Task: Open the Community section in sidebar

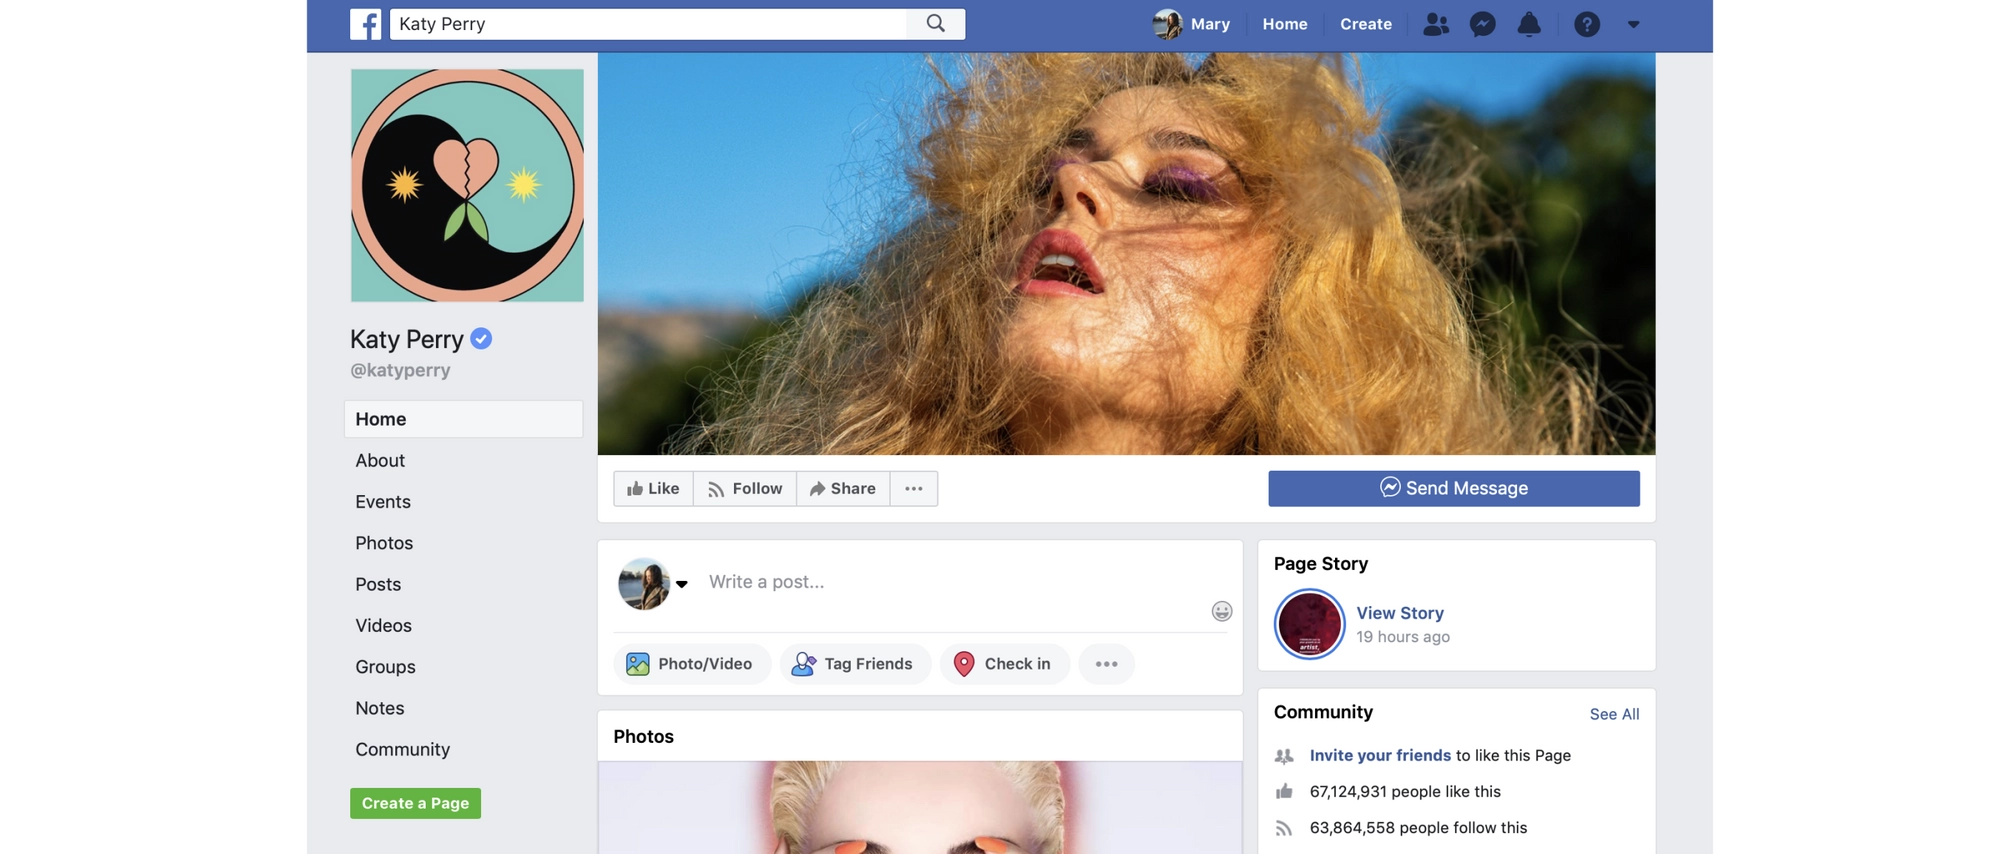Action: (402, 749)
